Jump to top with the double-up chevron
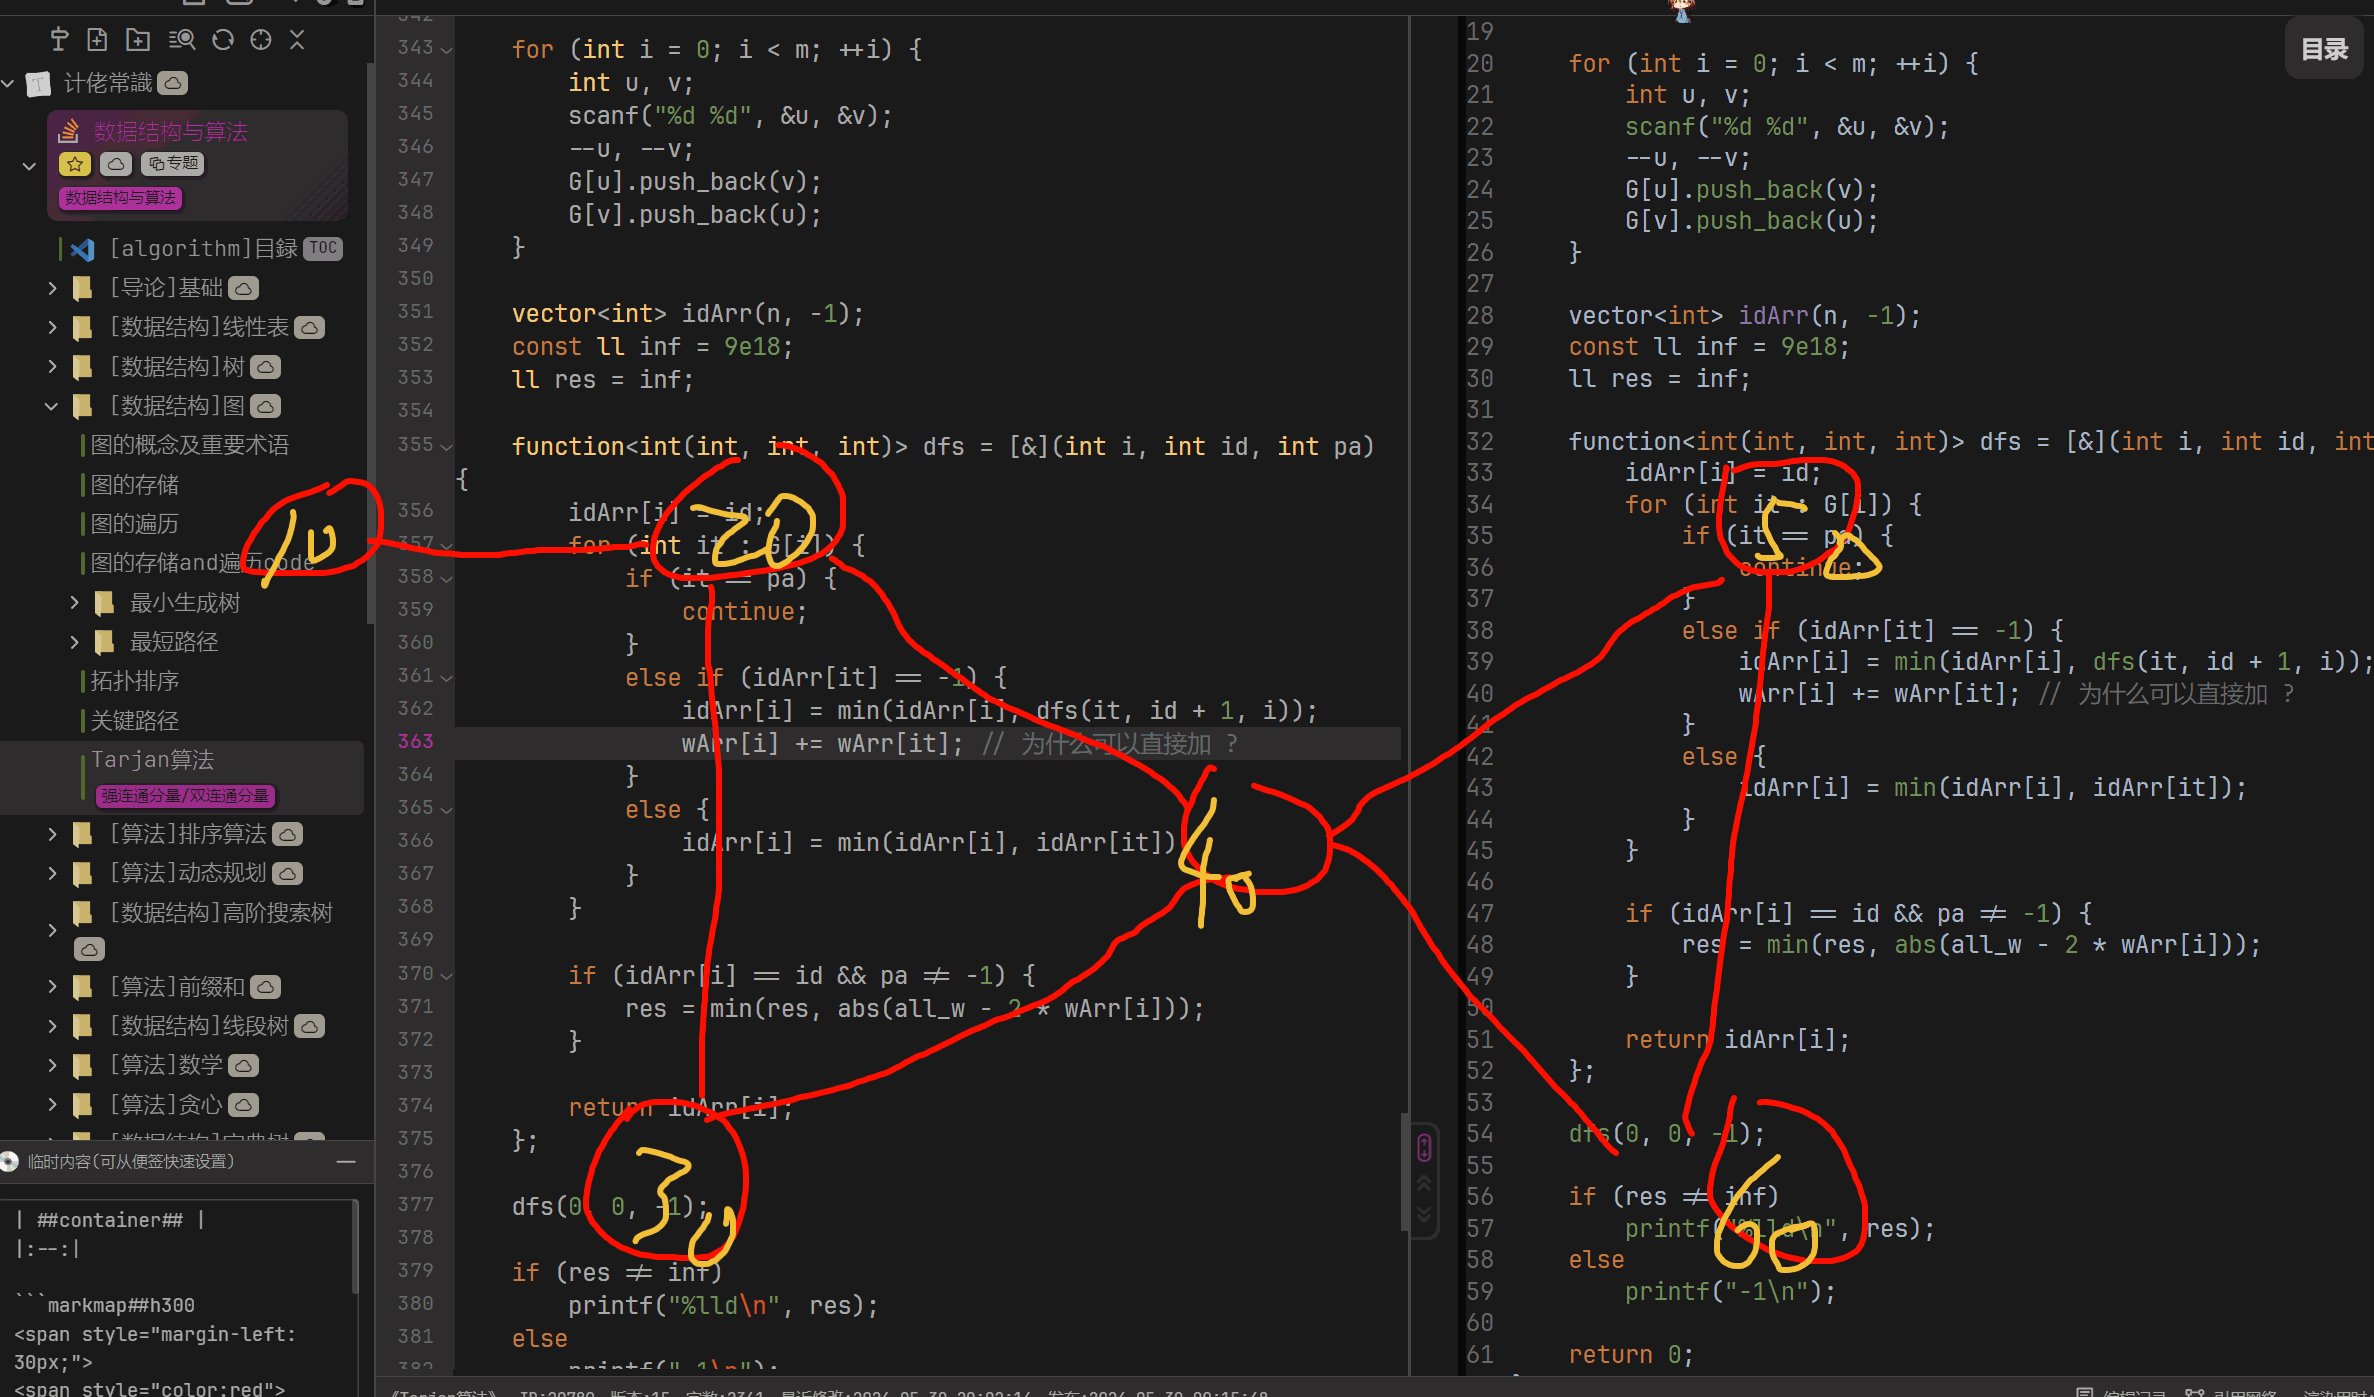The image size is (2374, 1397). (x=1424, y=1183)
